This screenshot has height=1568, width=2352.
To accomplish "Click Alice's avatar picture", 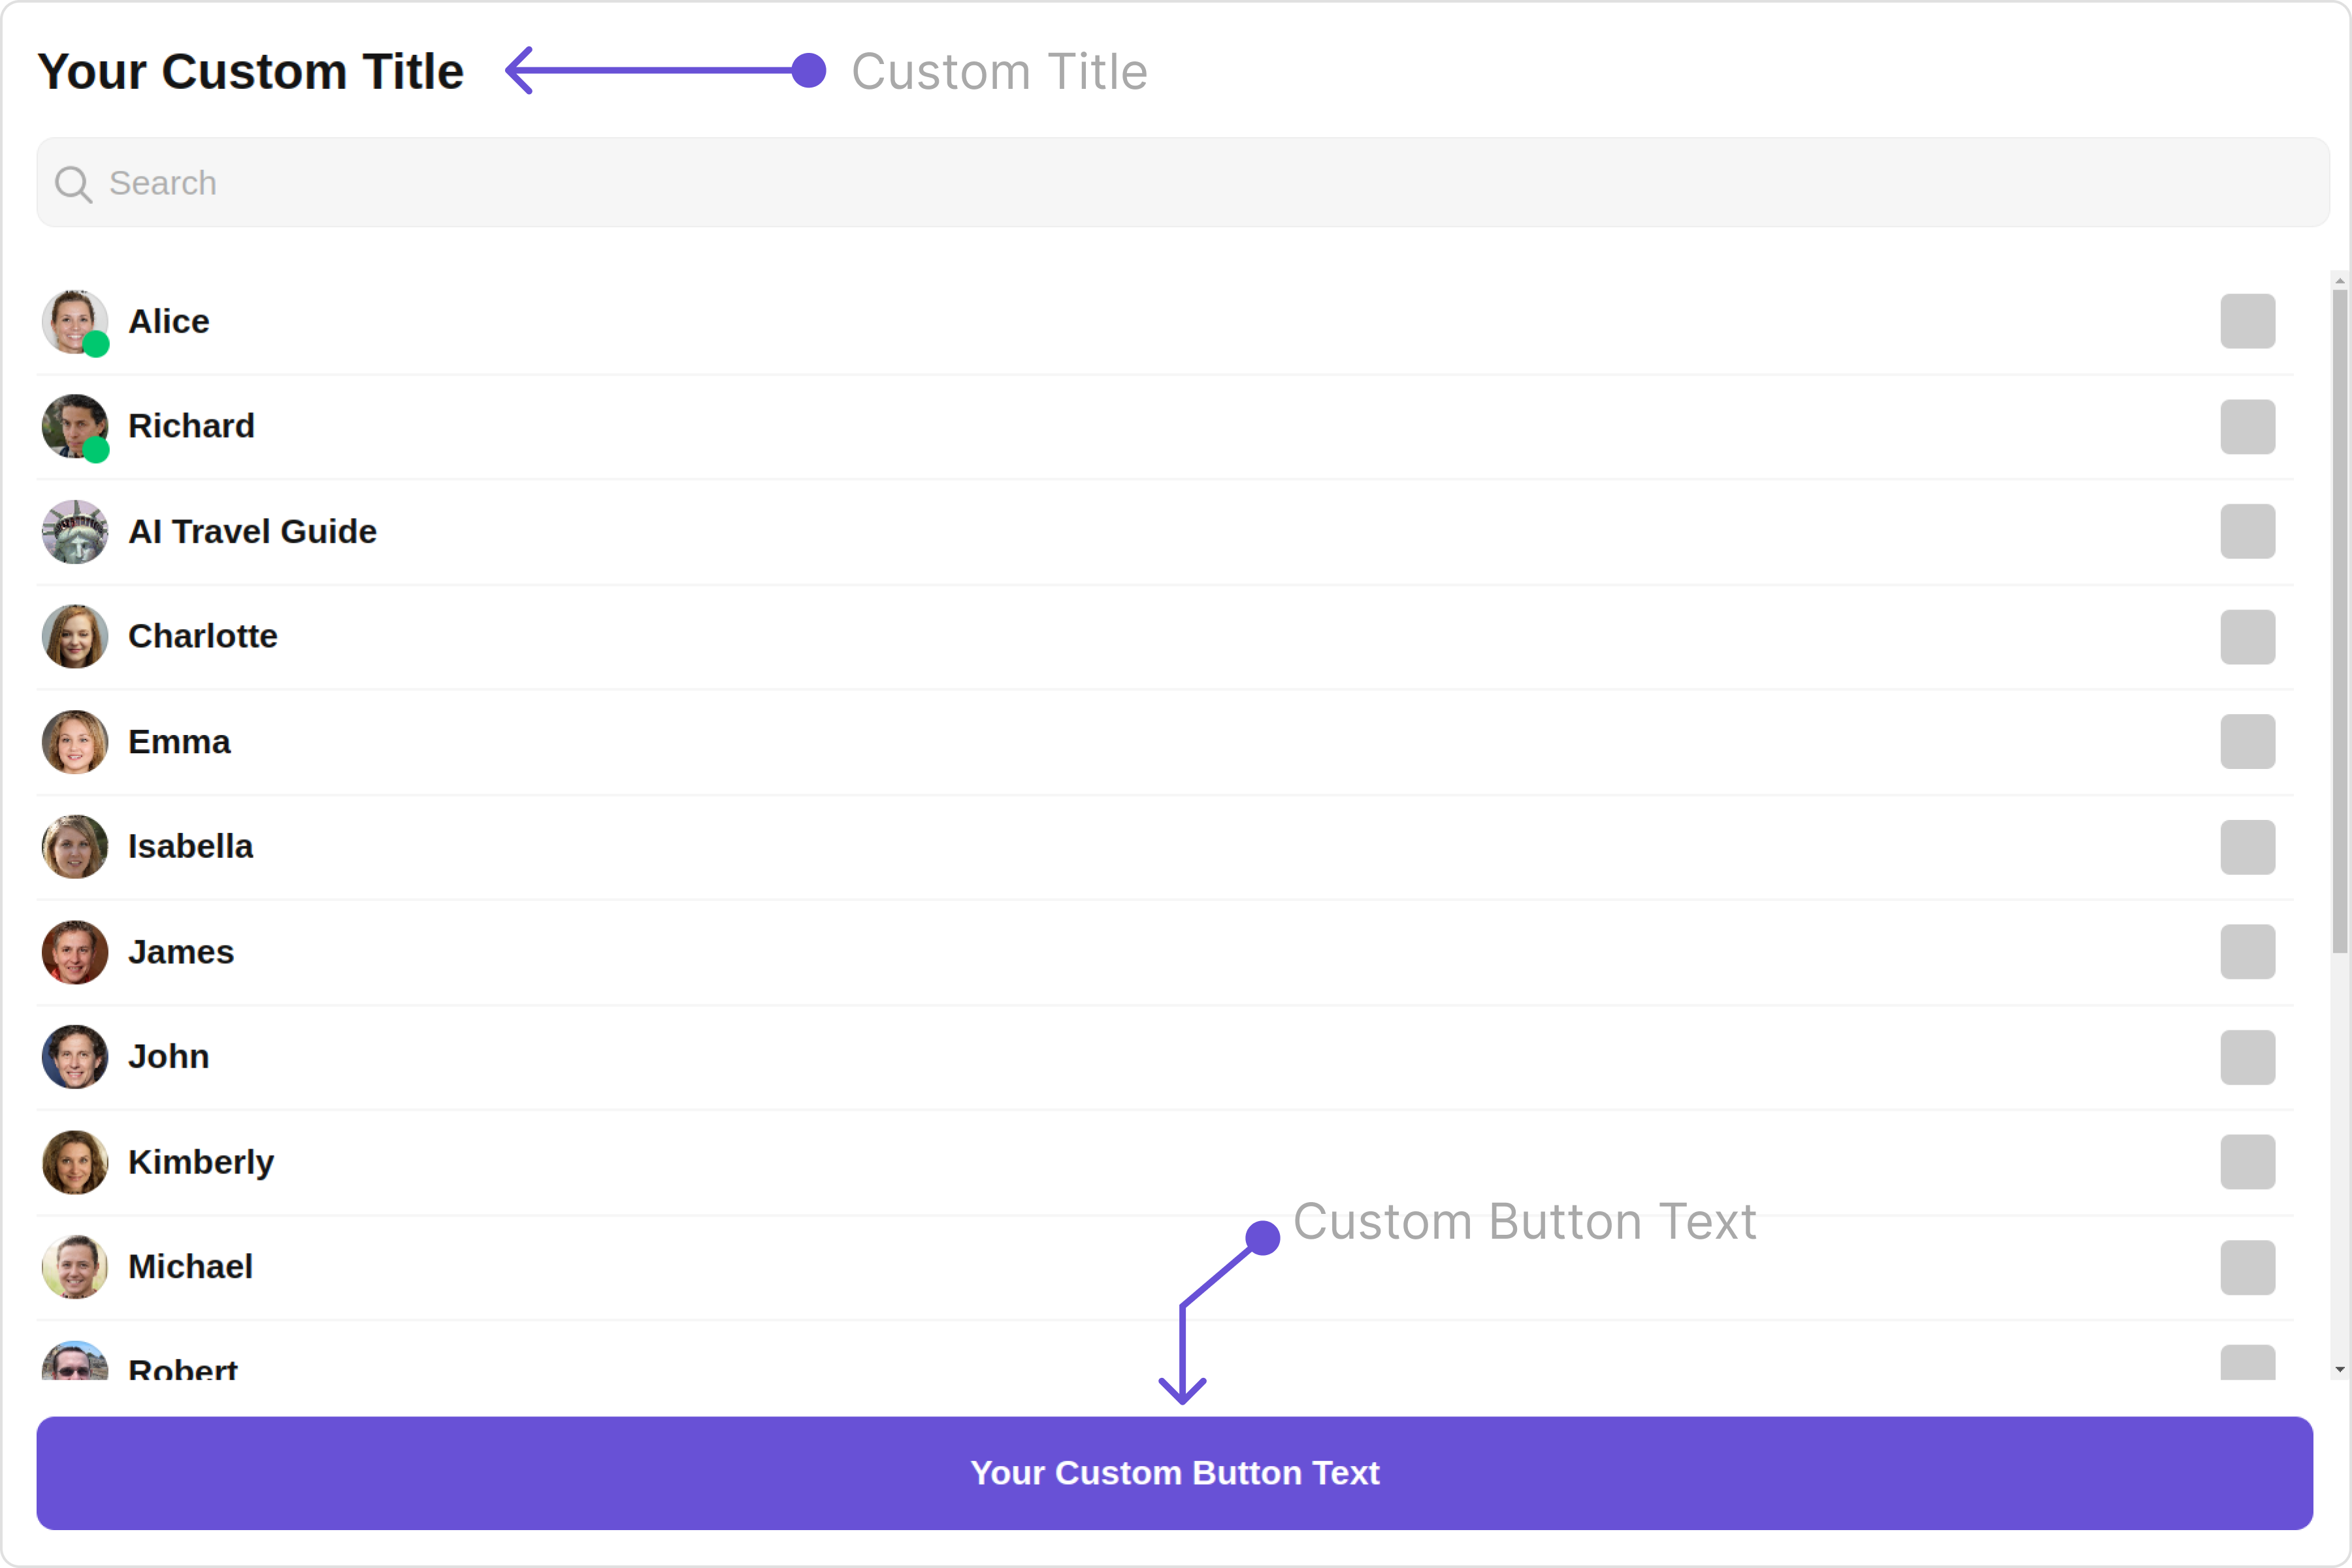I will pyautogui.click(x=75, y=322).
